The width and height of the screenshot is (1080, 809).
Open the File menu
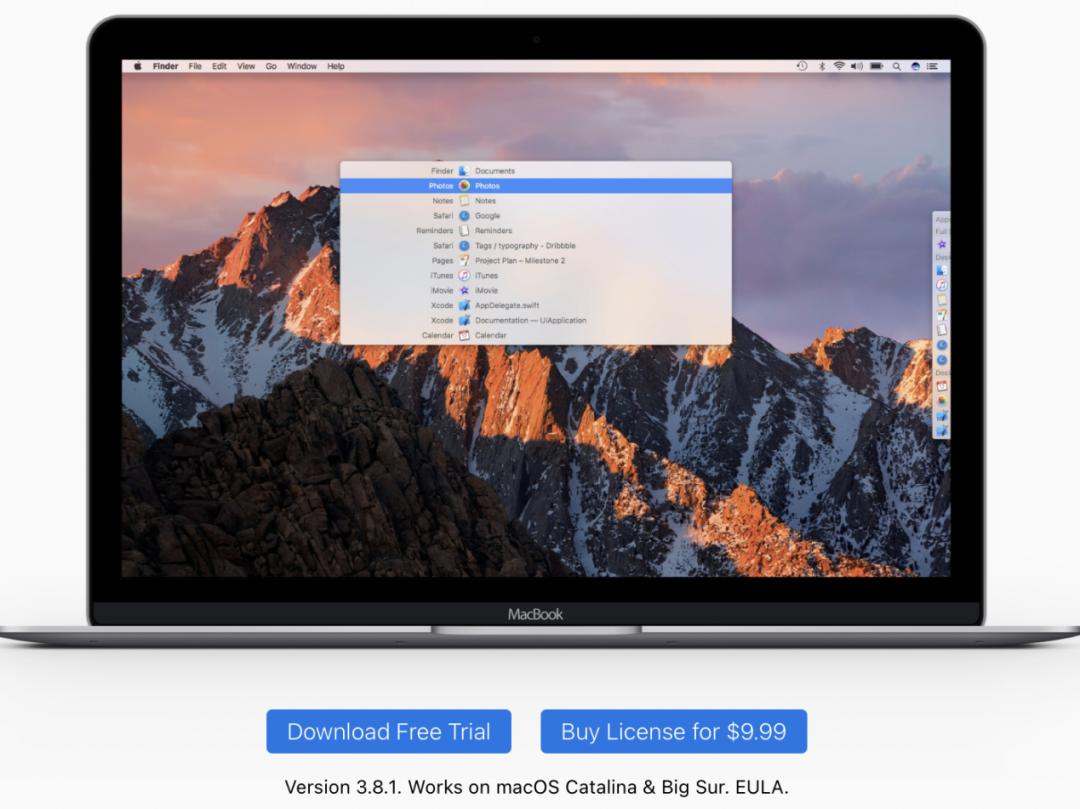[x=195, y=66]
